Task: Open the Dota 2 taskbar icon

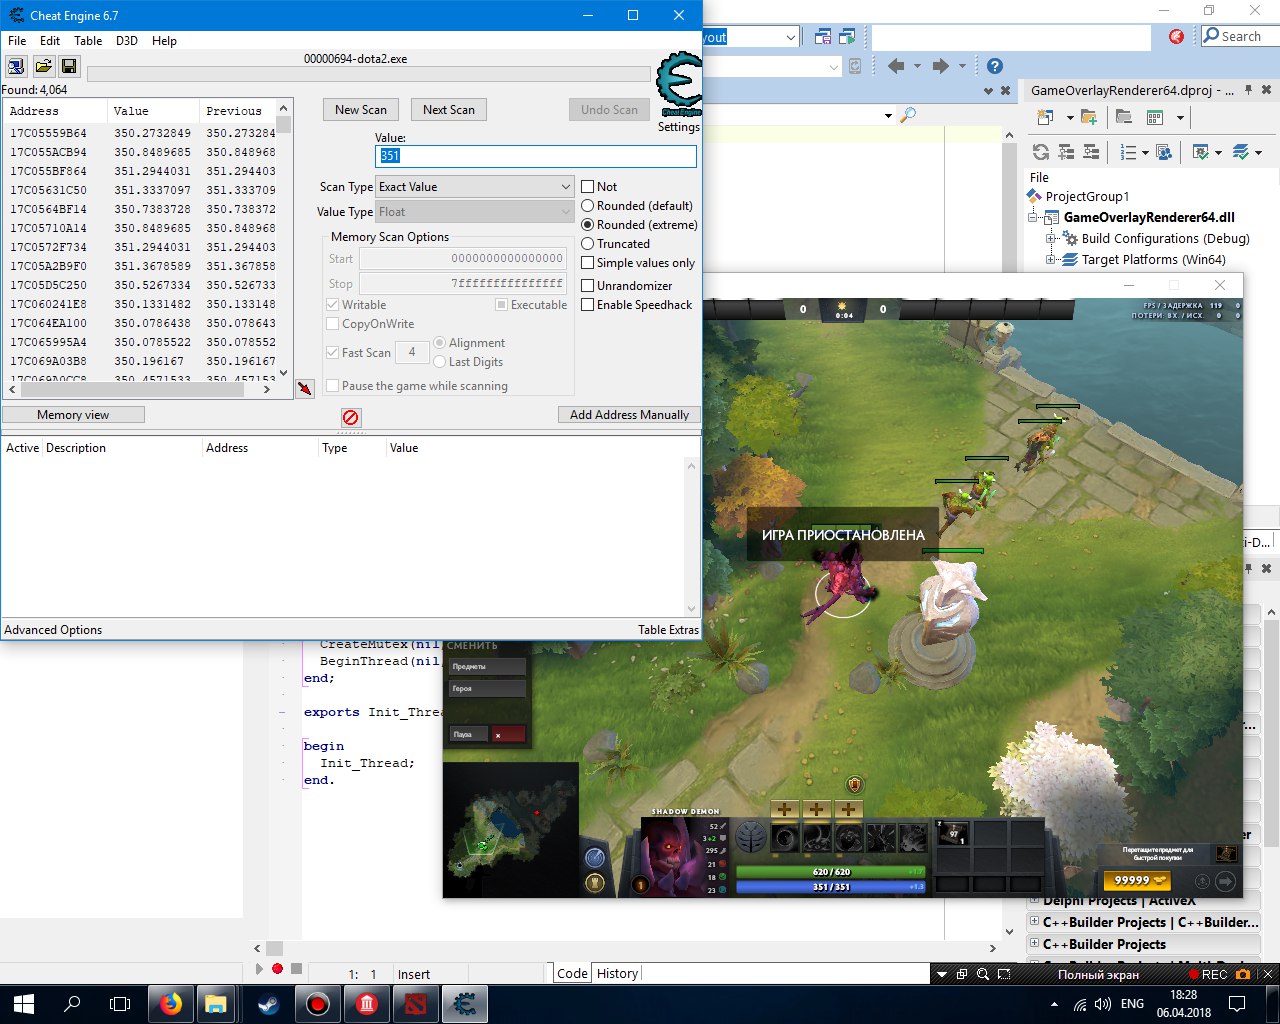Action: 415,1003
